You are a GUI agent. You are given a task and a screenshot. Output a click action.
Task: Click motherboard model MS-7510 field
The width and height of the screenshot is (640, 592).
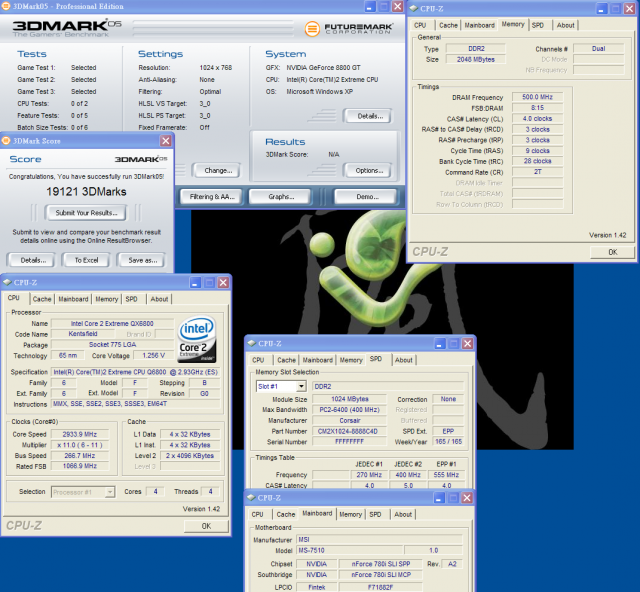coord(349,550)
